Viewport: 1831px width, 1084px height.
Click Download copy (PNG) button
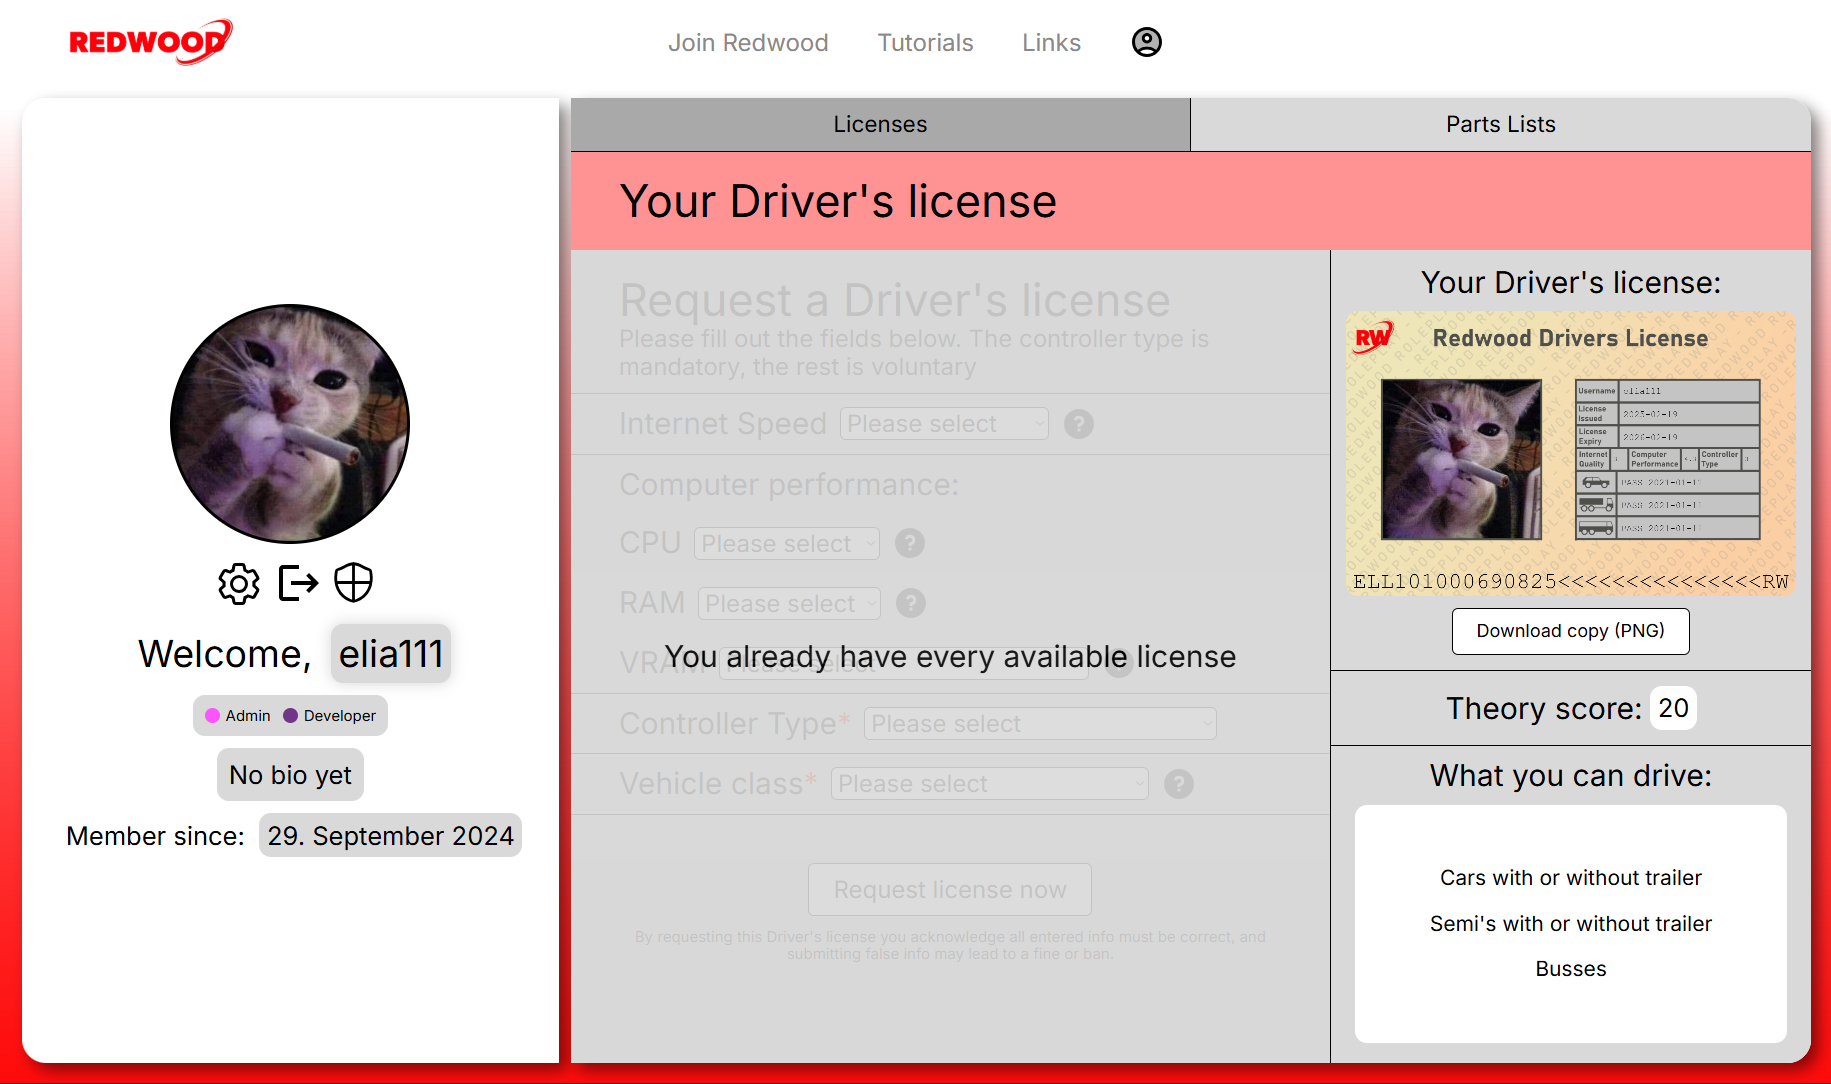click(x=1570, y=631)
